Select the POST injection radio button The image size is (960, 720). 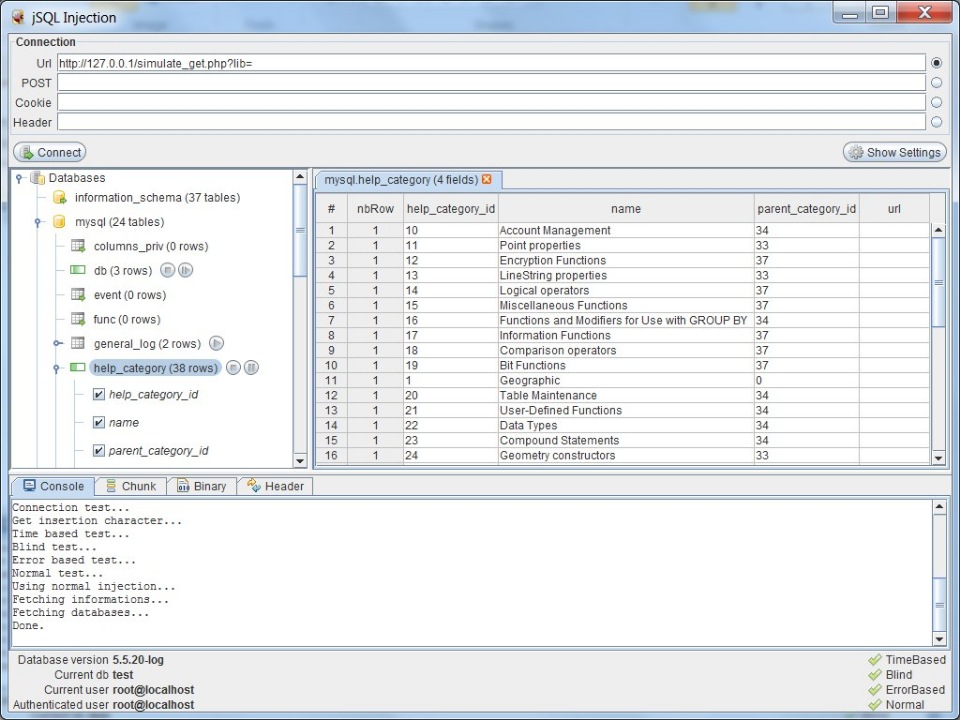(x=937, y=83)
